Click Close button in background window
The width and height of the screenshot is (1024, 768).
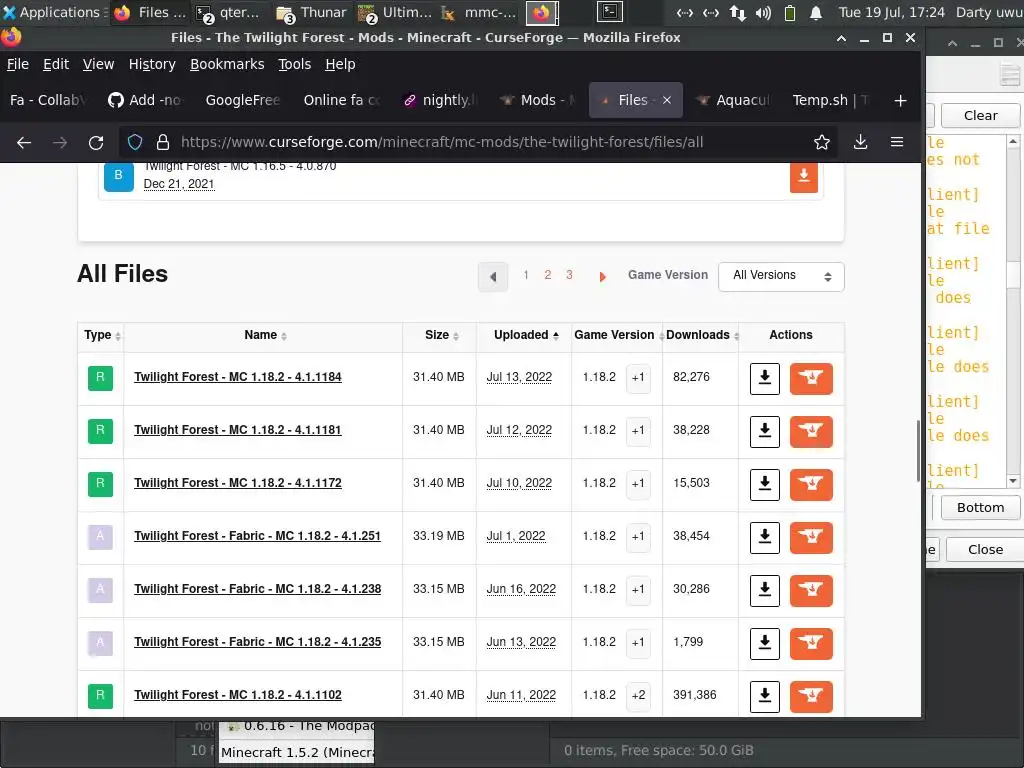985,550
